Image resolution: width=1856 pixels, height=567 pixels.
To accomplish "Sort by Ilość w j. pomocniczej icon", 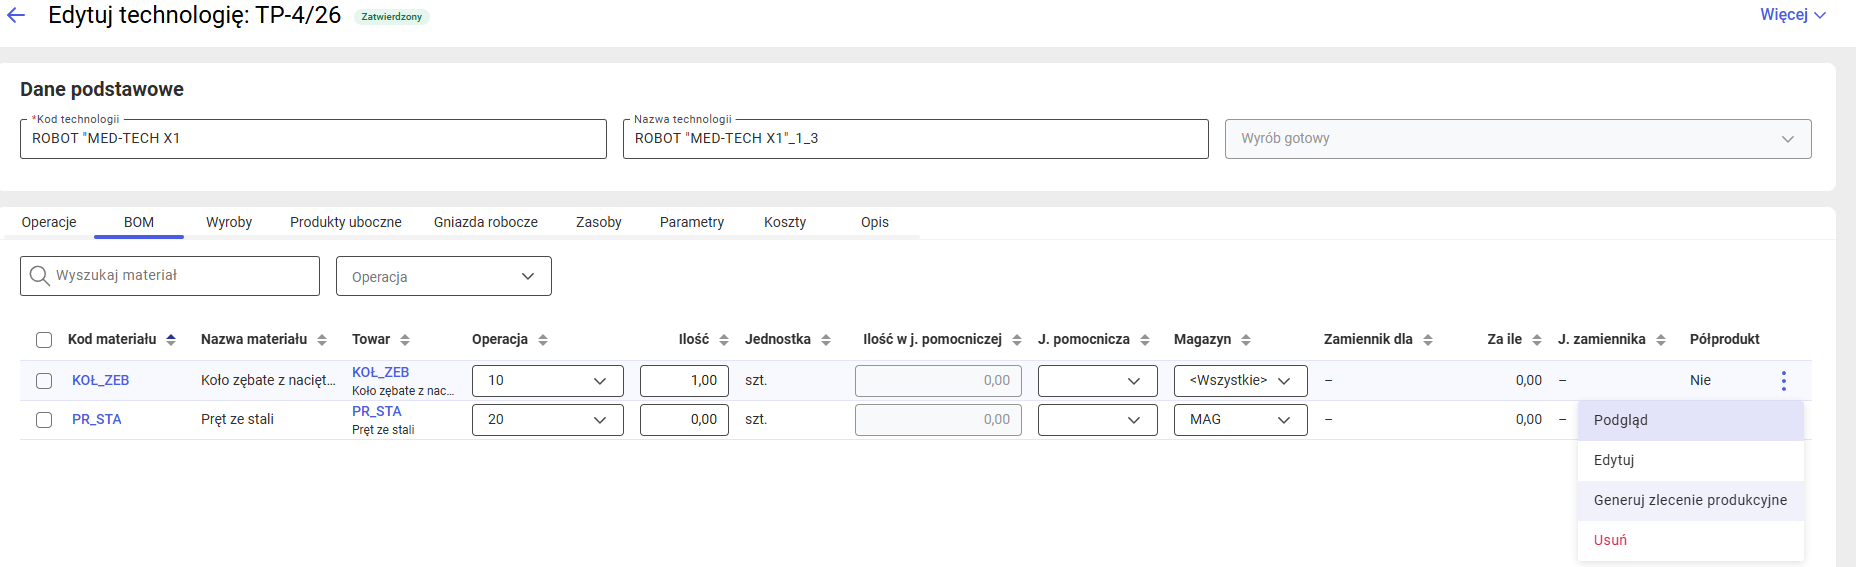I will (1017, 340).
